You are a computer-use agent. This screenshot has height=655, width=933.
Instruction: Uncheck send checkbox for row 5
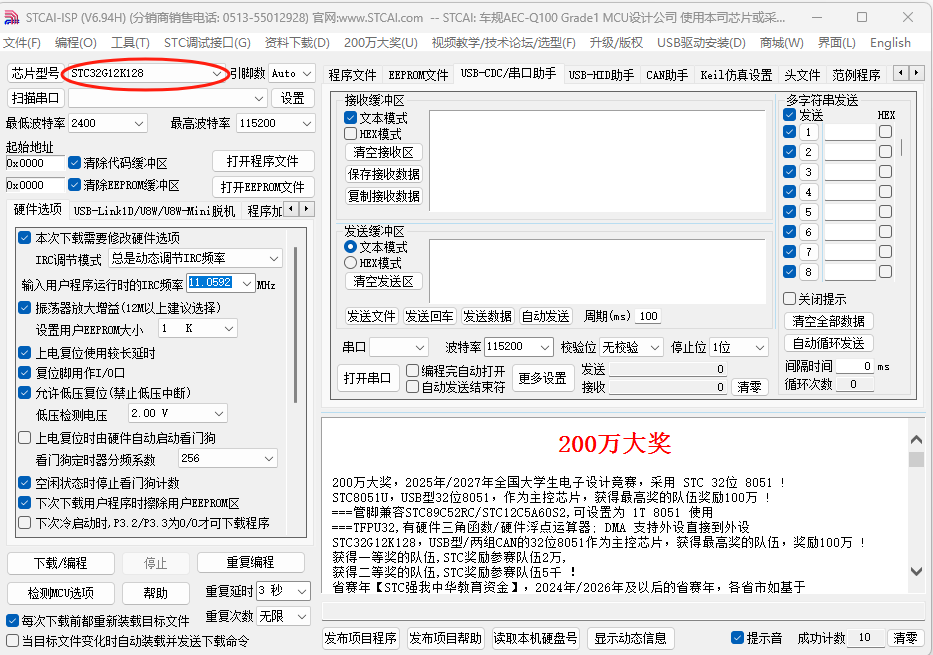pyautogui.click(x=790, y=212)
